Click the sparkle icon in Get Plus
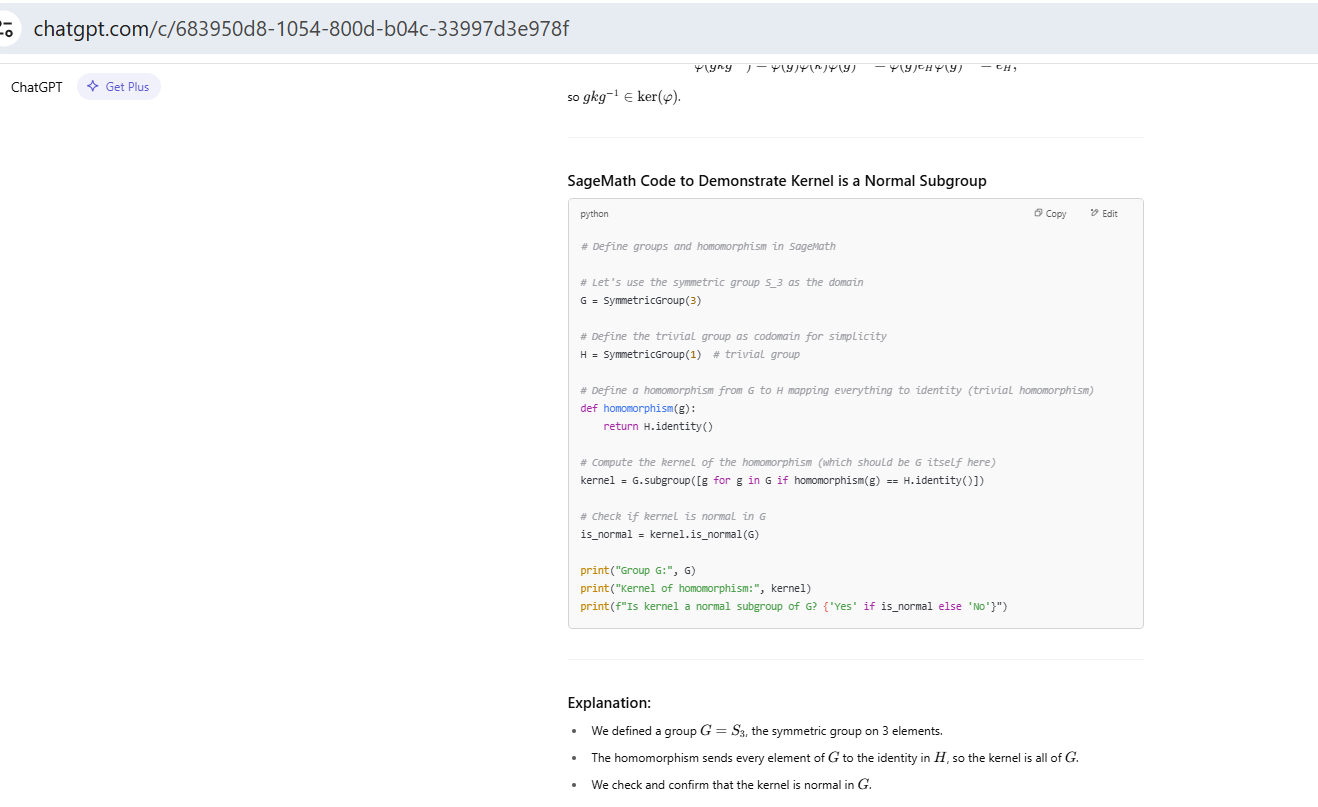This screenshot has height=807, width=1318. coord(93,87)
